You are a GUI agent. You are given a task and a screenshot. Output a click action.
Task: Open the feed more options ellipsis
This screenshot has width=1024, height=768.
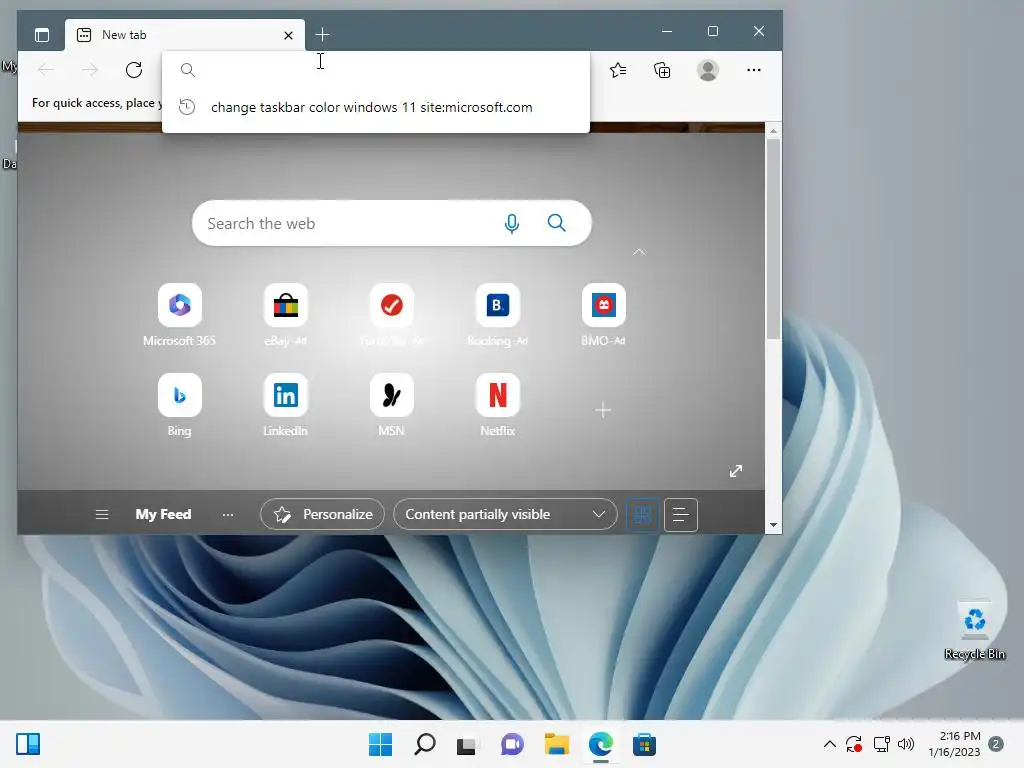(x=227, y=515)
